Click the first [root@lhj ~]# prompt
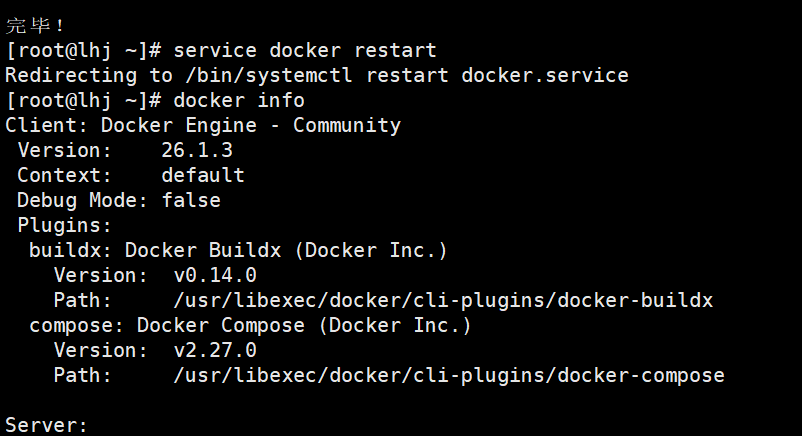The width and height of the screenshot is (802, 436). point(83,51)
